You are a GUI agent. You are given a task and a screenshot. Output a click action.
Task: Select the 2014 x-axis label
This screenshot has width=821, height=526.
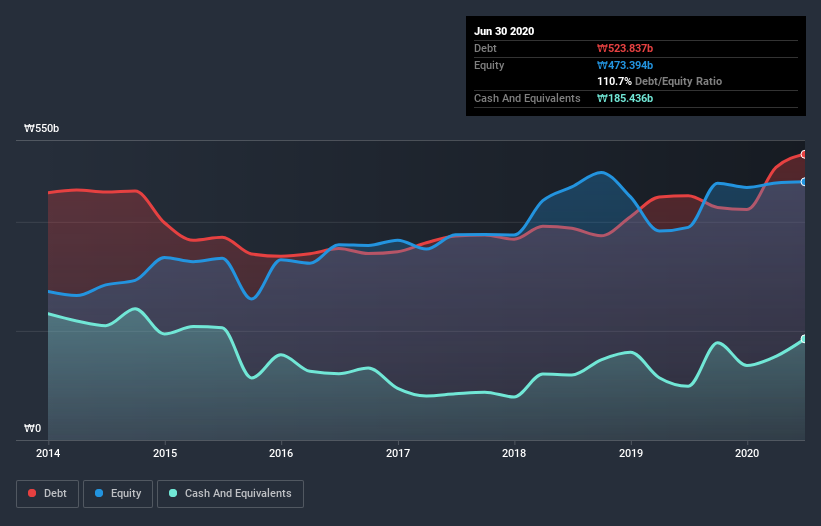pyautogui.click(x=48, y=453)
